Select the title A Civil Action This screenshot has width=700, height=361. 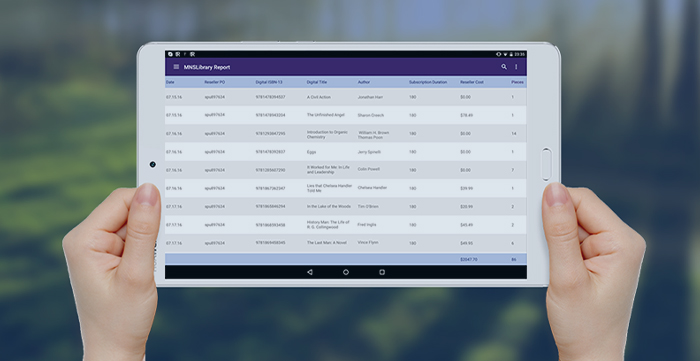319,97
